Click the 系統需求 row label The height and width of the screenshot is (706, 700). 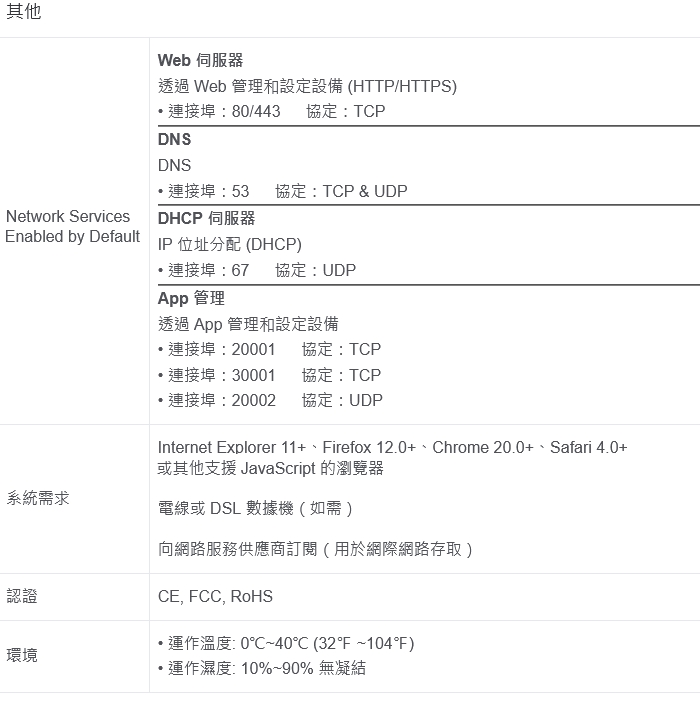pos(38,498)
